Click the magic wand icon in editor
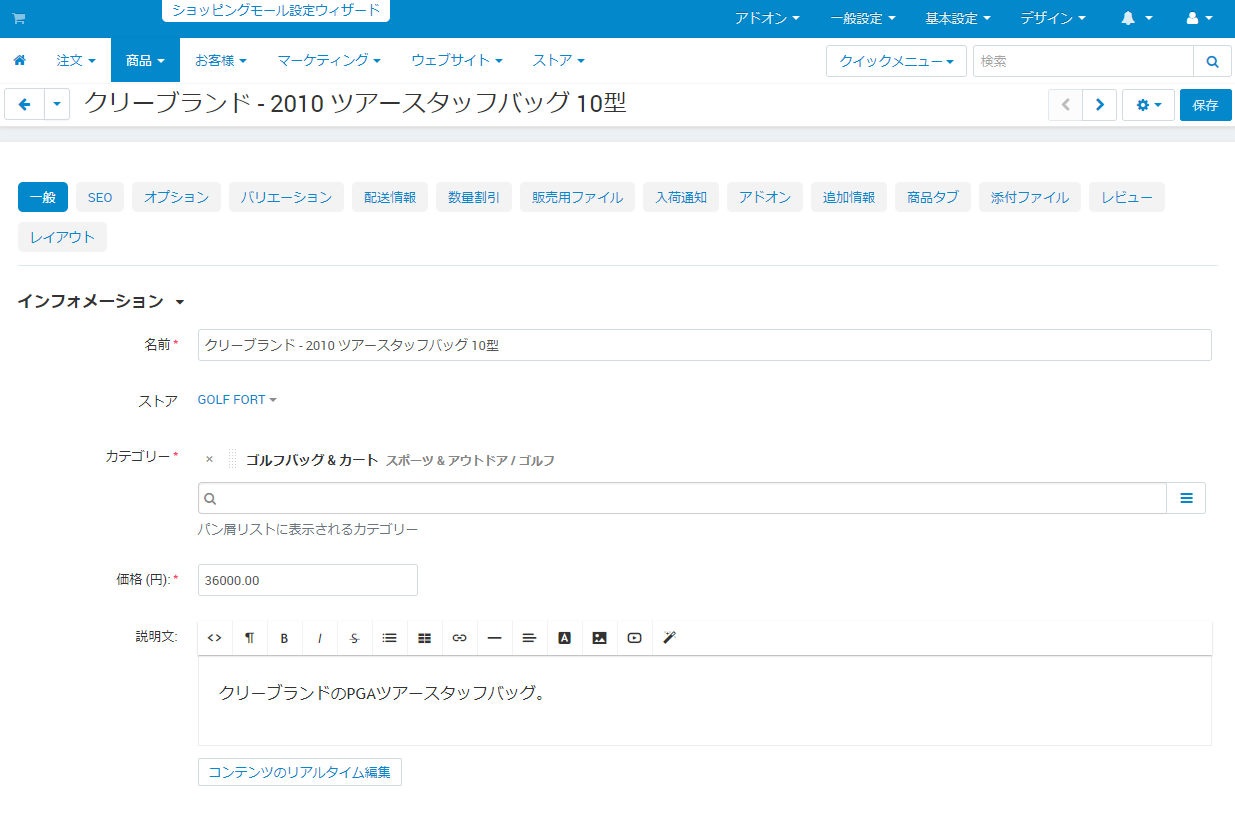This screenshot has height=817, width=1235. point(669,638)
